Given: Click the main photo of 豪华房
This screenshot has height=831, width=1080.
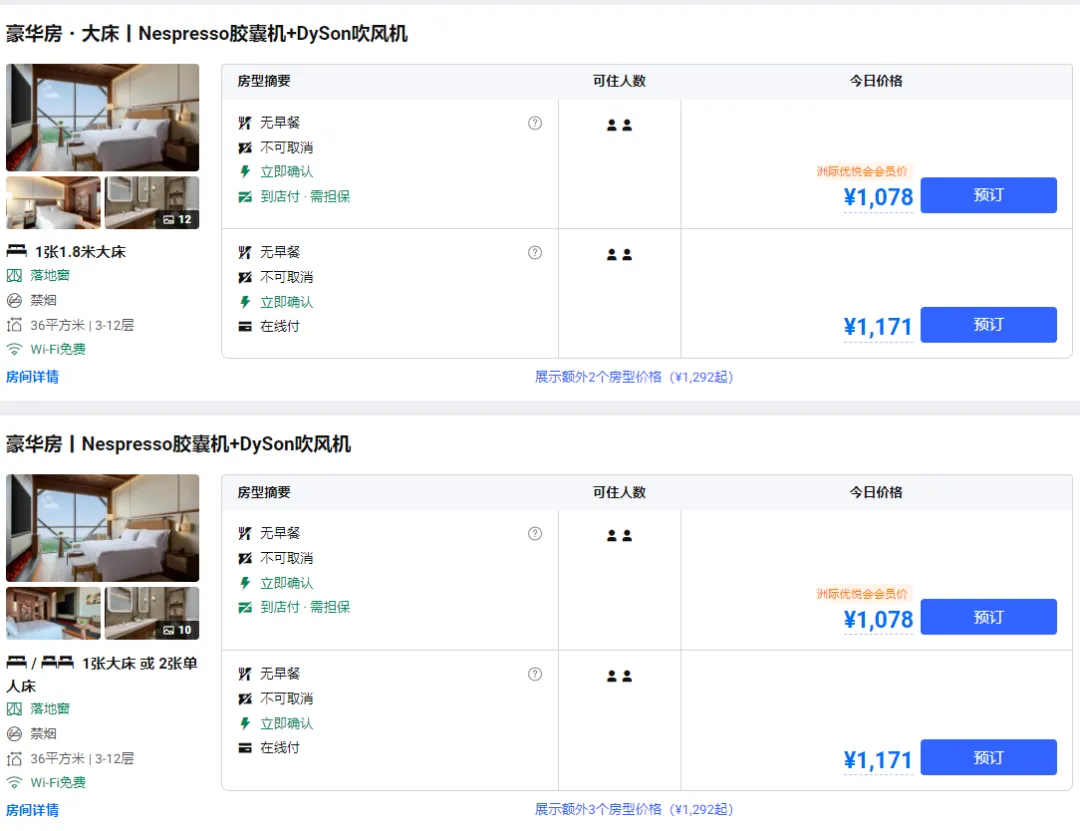Looking at the screenshot, I should click(102, 529).
